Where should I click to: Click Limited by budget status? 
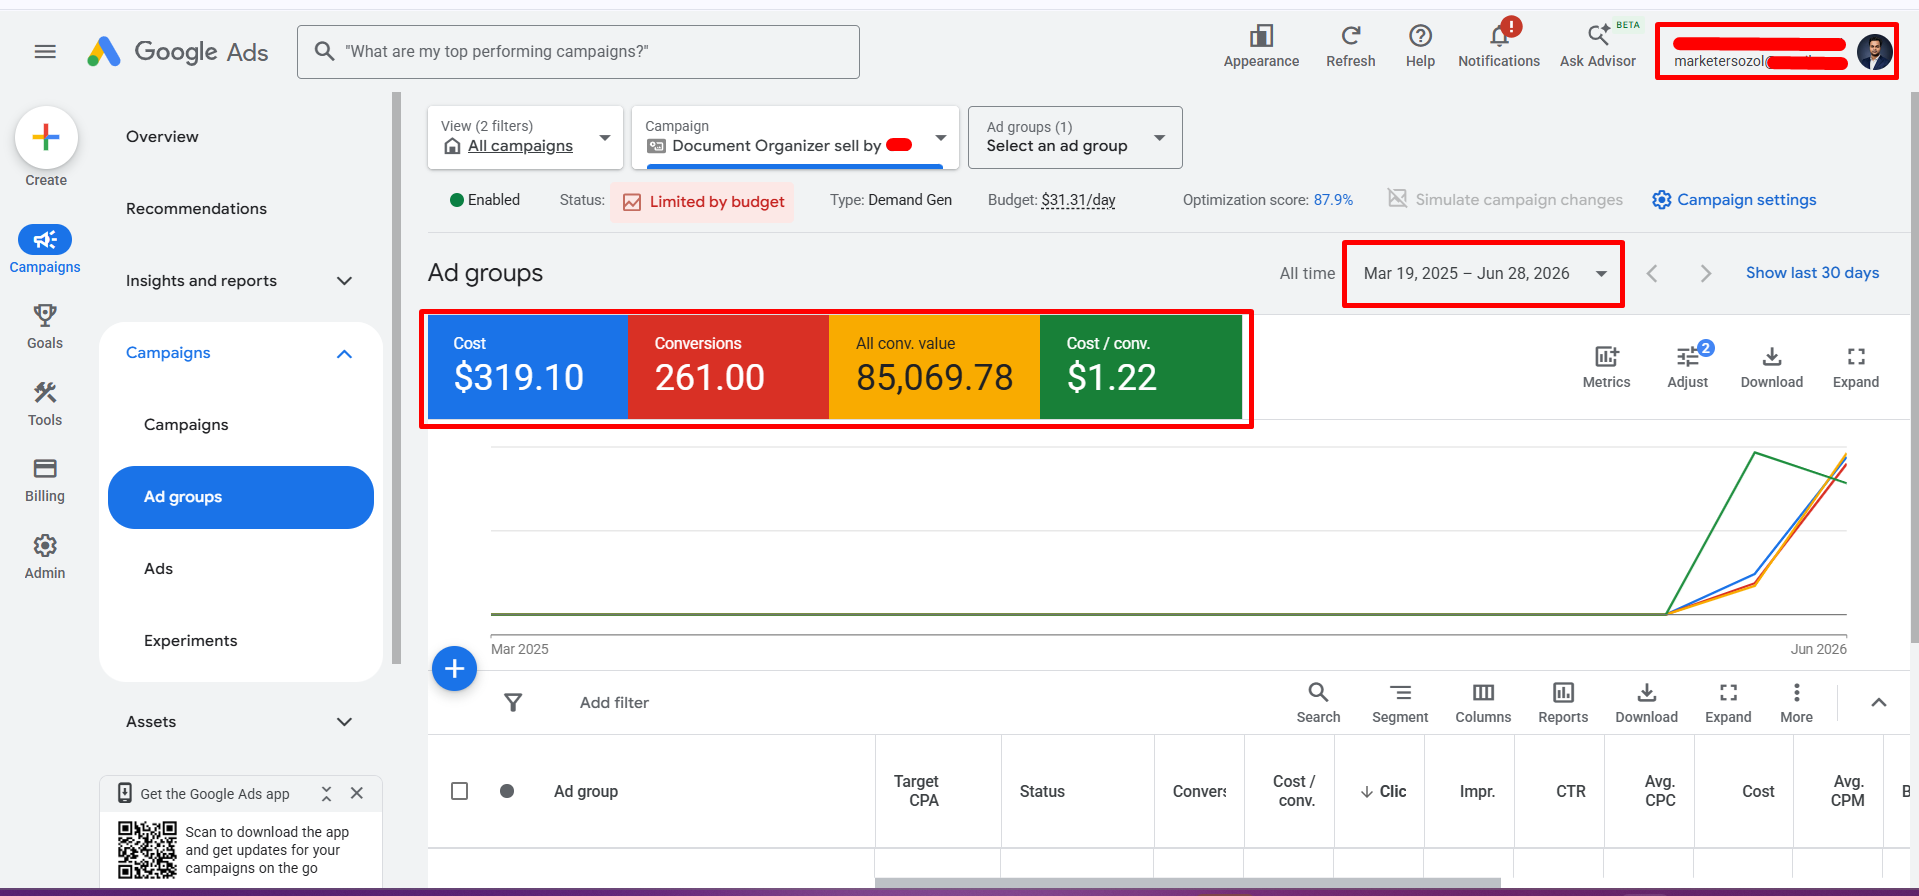pyautogui.click(x=703, y=202)
